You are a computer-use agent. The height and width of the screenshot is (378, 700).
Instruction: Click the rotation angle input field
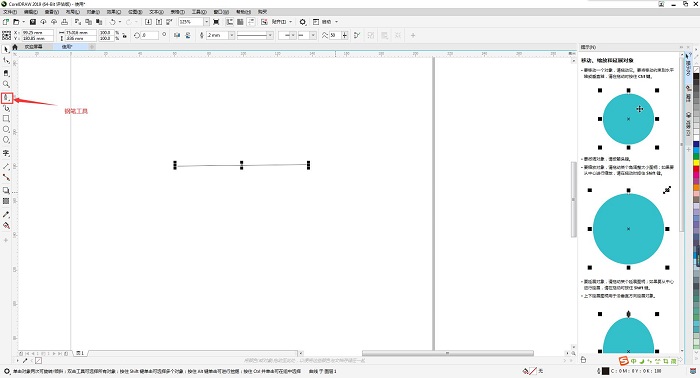coord(149,35)
